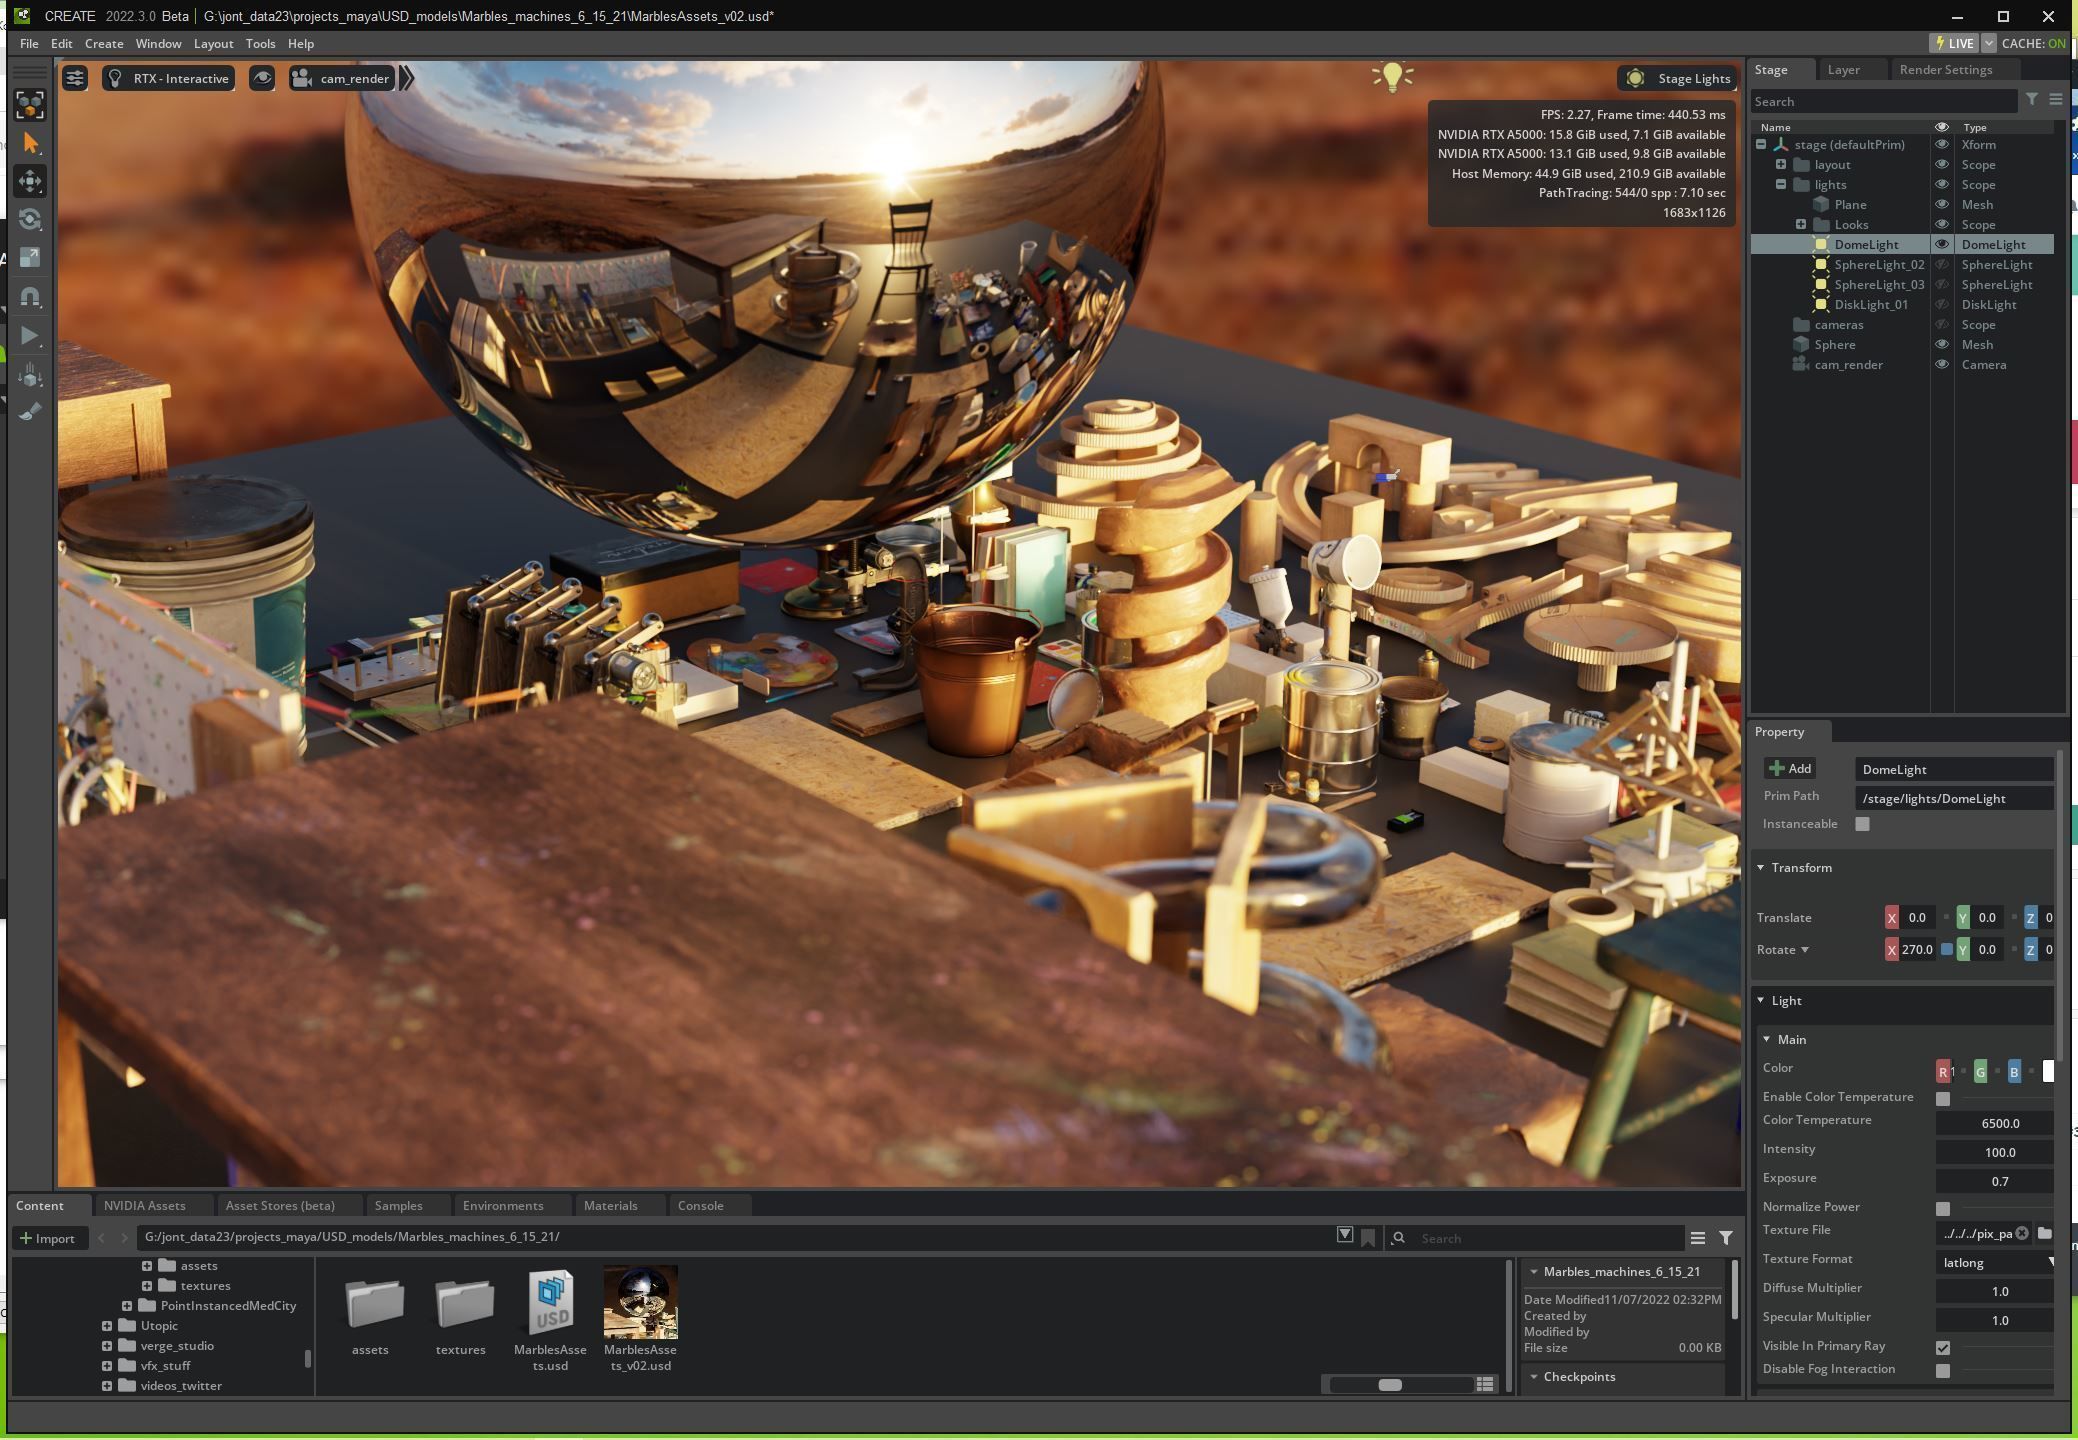The height and width of the screenshot is (1440, 2078).
Task: Click the Add property button
Action: click(1789, 768)
